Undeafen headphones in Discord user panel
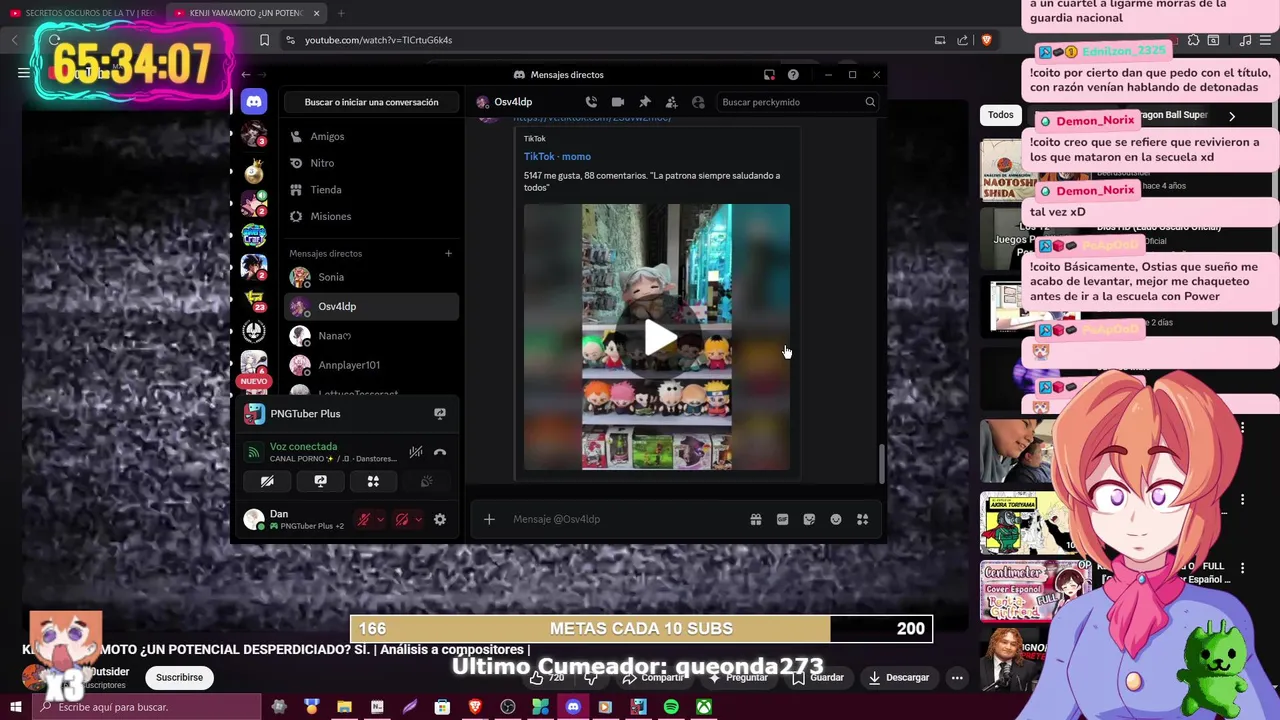Image resolution: width=1280 pixels, height=720 pixels. [402, 519]
